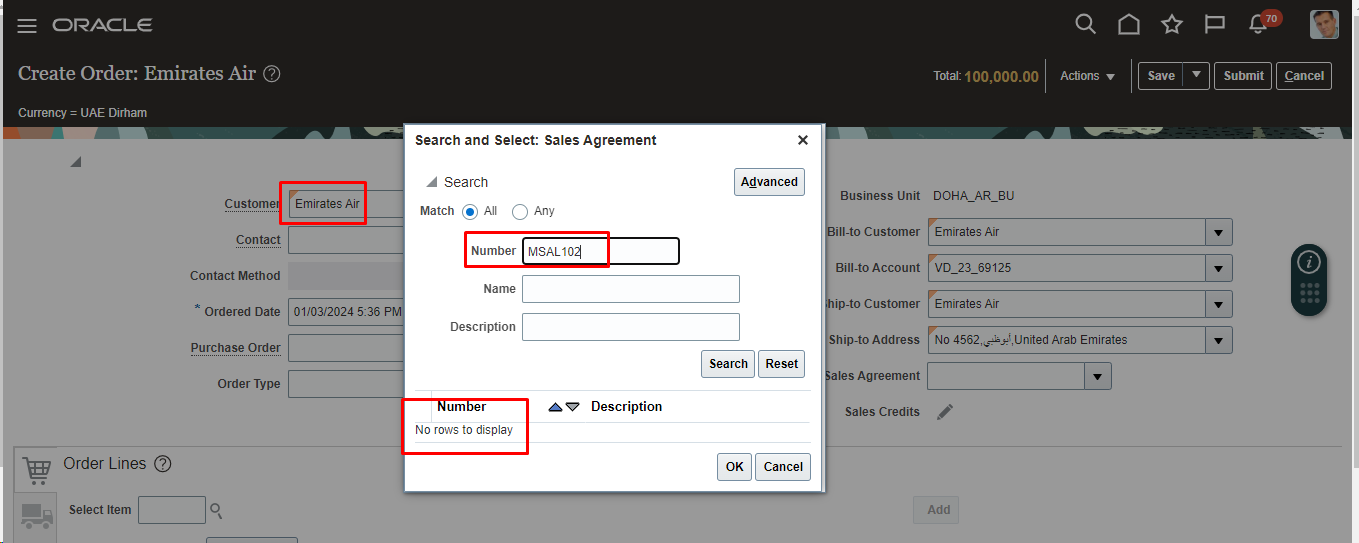Click help icon beside Create Order title
Image resolution: width=1359 pixels, height=543 pixels.
coord(272,74)
